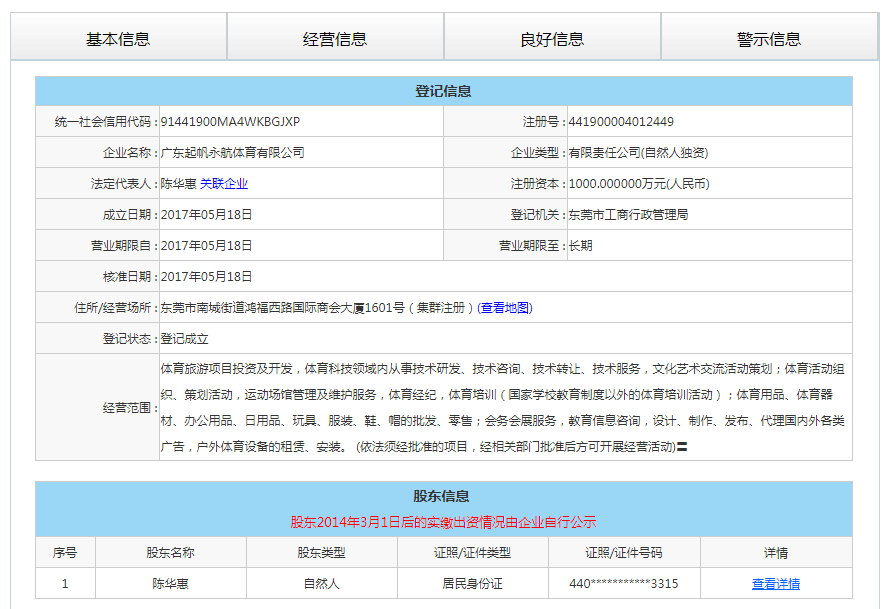890x609 pixels.
Task: Open the 关联企业 link beside the legal representative
Action: (x=224, y=184)
